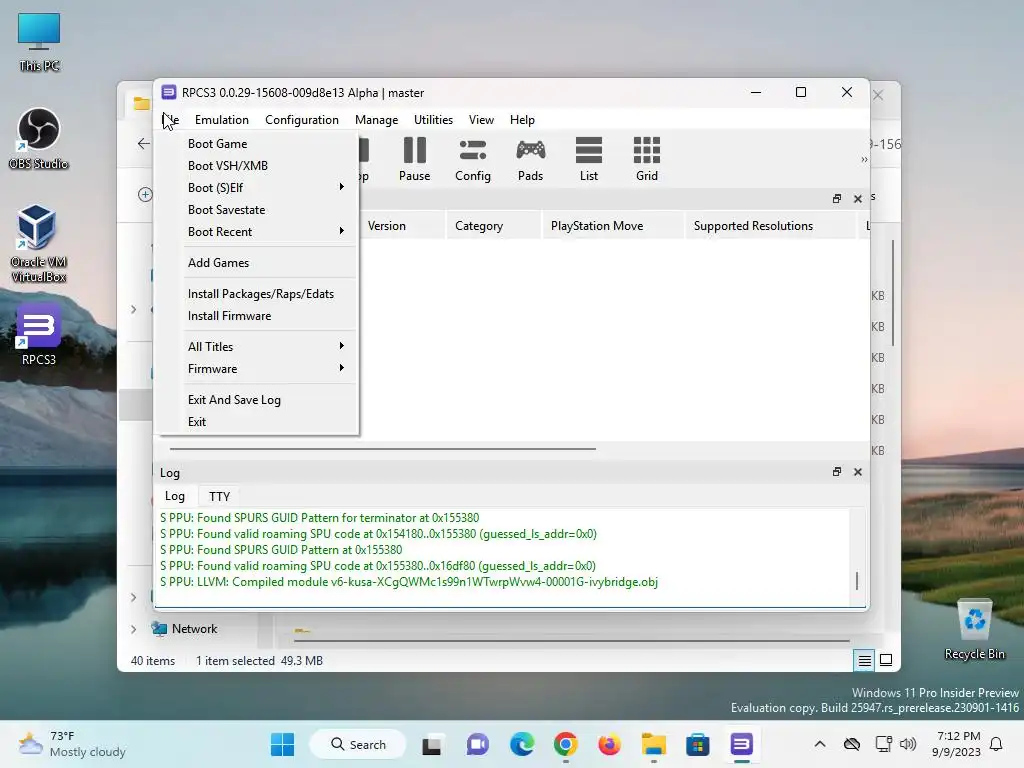The height and width of the screenshot is (768, 1024).
Task: Open the Windows Start button
Action: point(282,744)
